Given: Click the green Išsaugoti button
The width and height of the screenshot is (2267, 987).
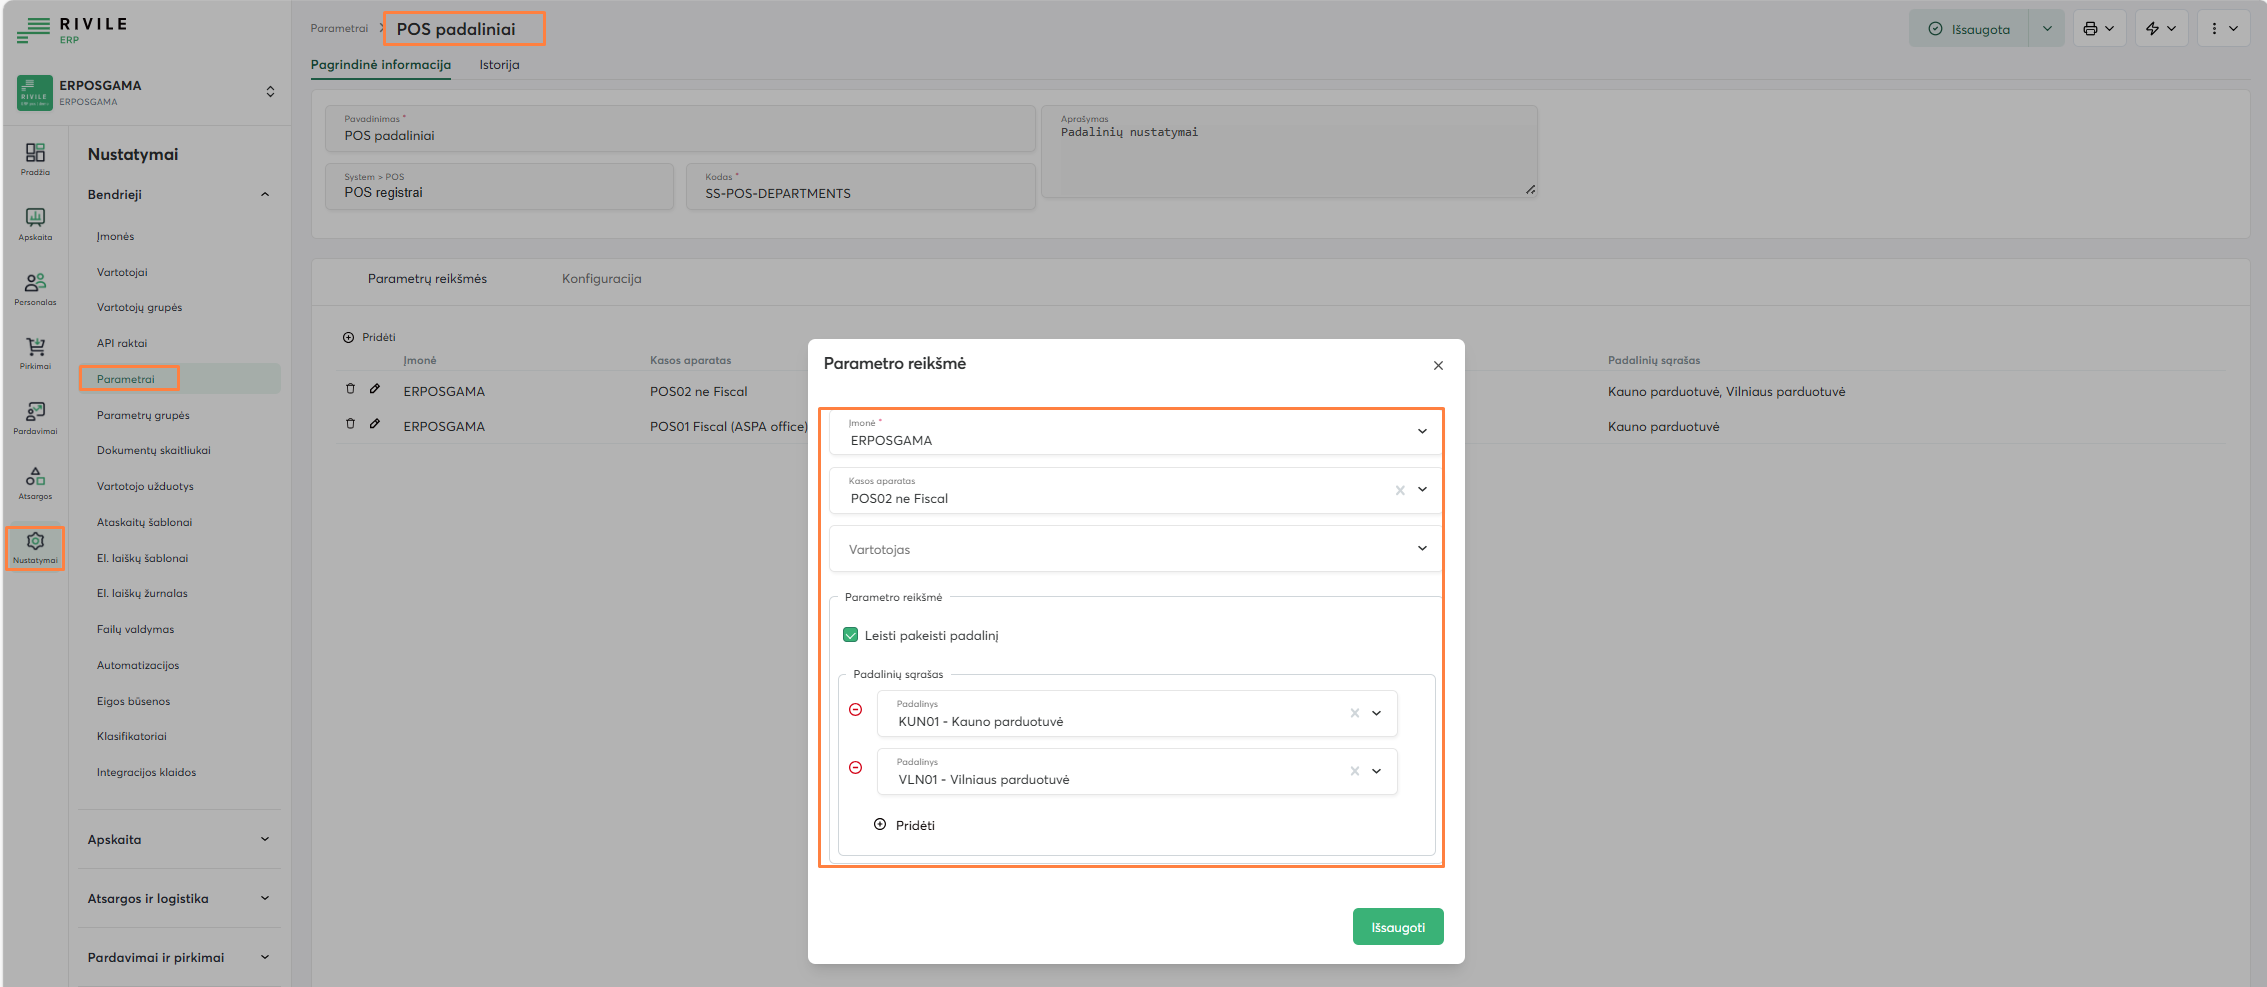Looking at the screenshot, I should coord(1397,927).
